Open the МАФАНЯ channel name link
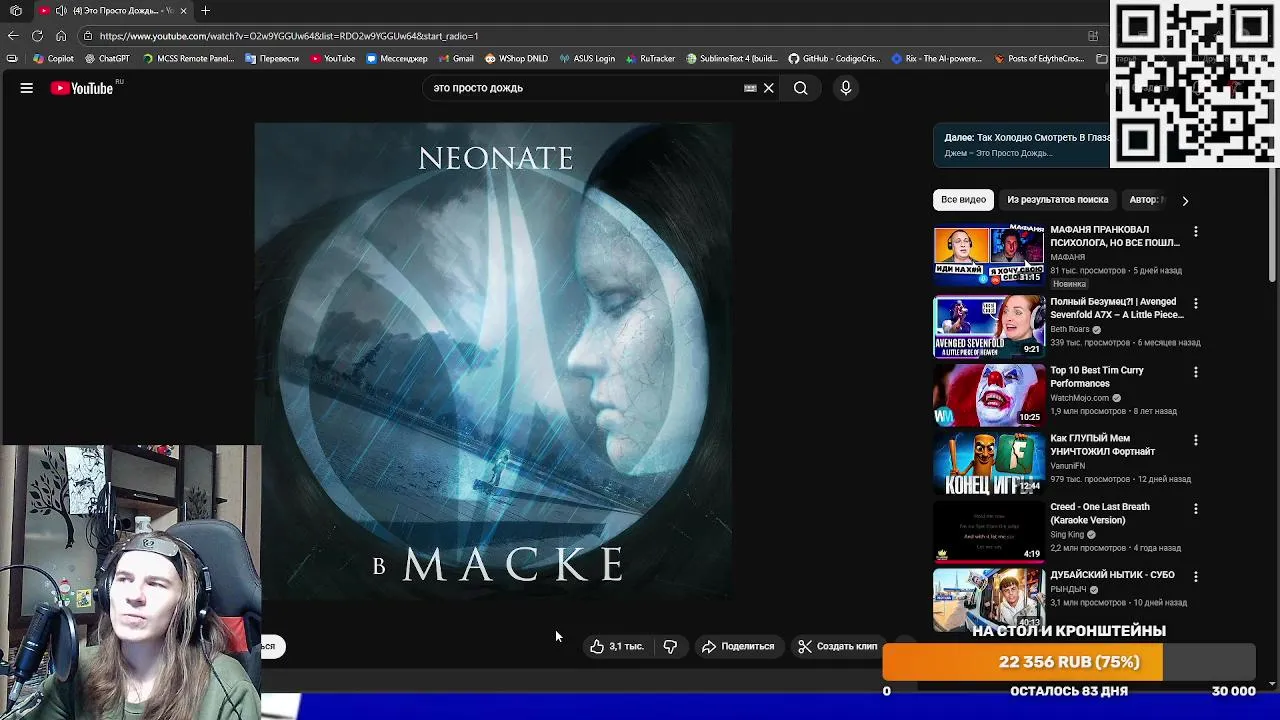 coord(1067,257)
